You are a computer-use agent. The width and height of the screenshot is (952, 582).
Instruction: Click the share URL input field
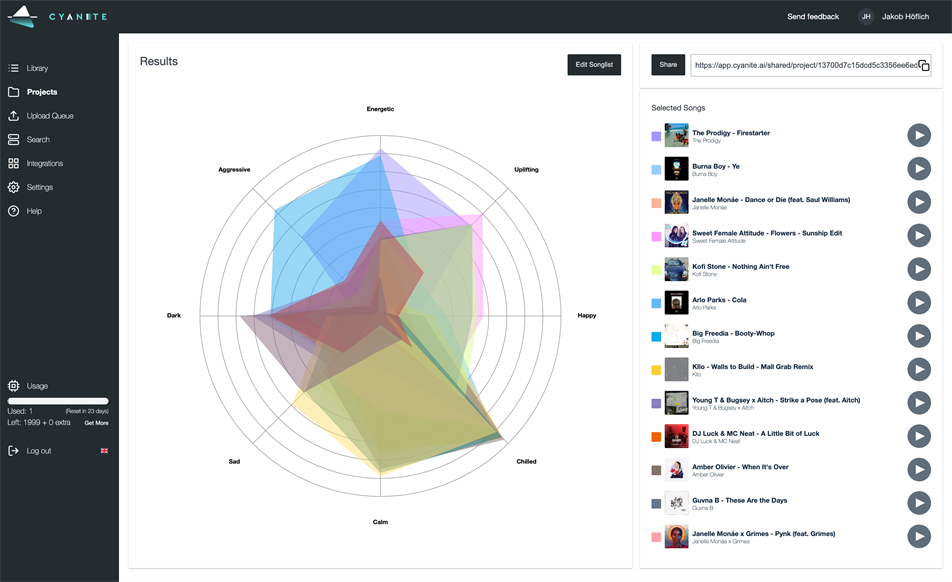click(x=811, y=65)
